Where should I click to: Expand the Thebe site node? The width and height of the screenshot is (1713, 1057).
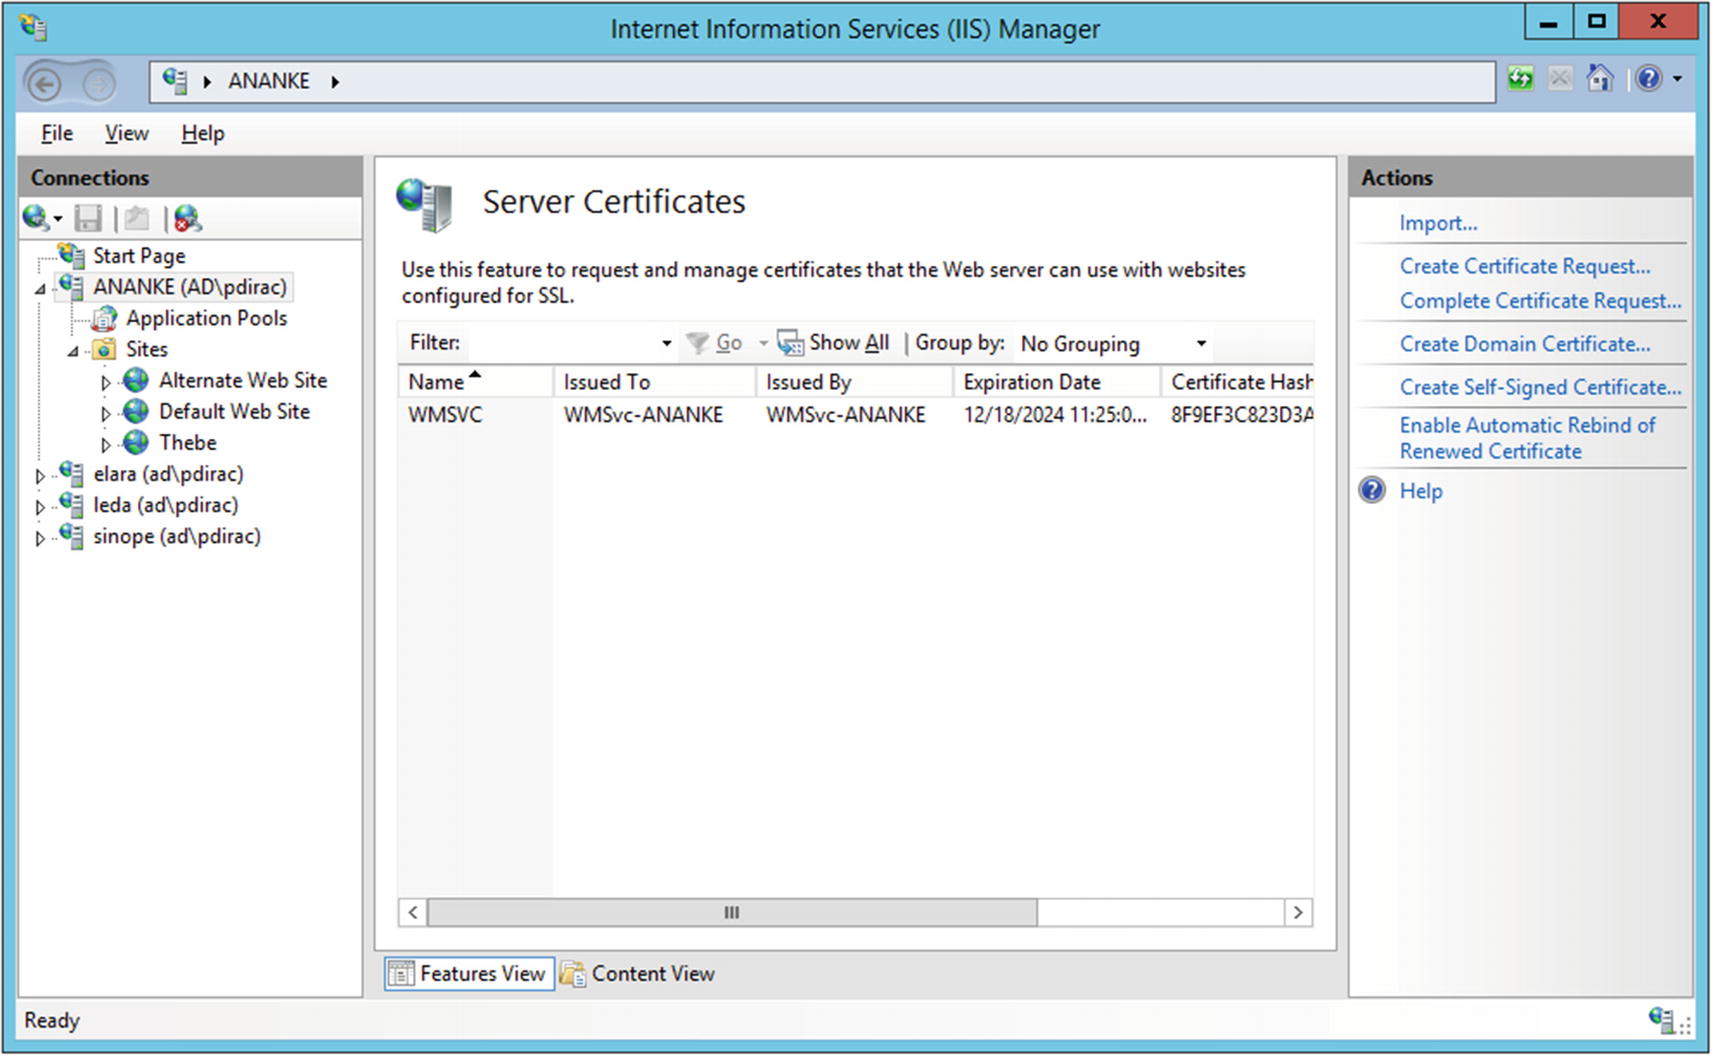[x=105, y=444]
